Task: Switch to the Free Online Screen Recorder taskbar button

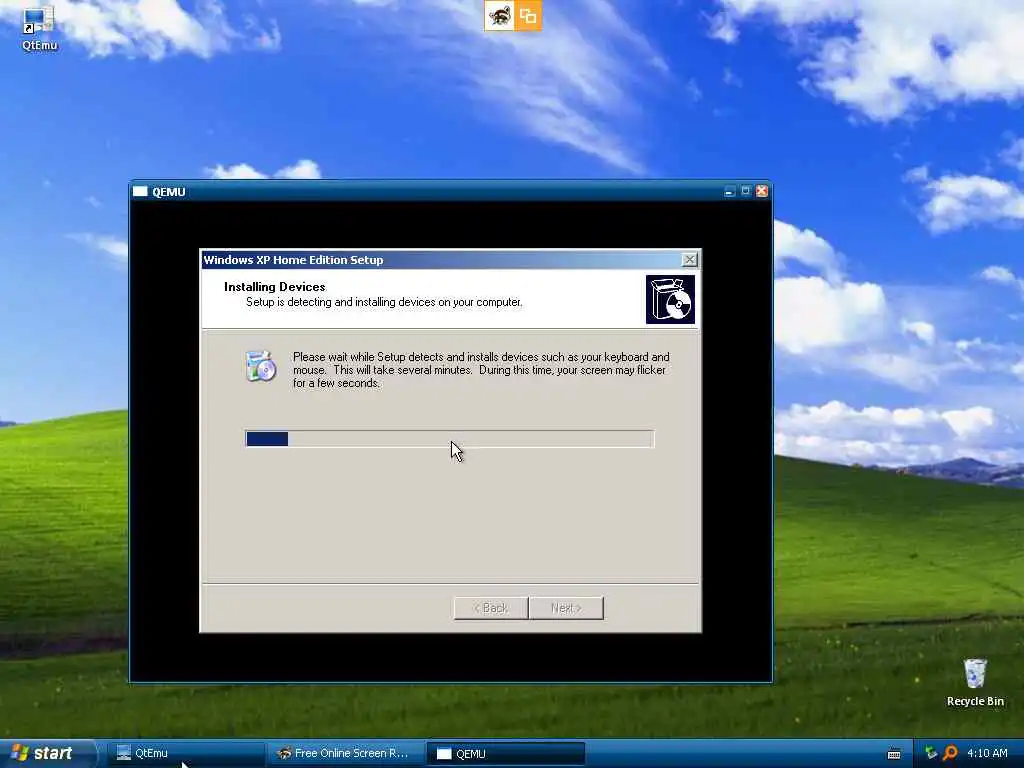Action: [x=345, y=753]
